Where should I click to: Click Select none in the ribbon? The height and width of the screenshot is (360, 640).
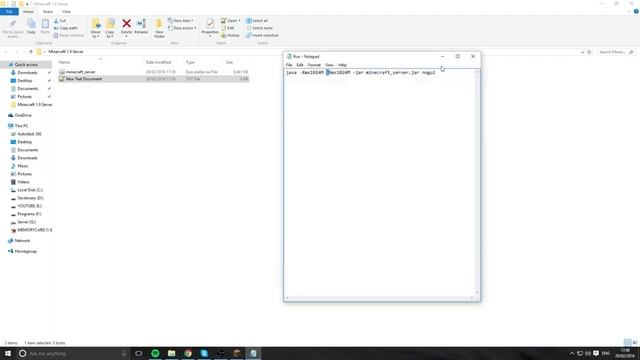click(259, 28)
